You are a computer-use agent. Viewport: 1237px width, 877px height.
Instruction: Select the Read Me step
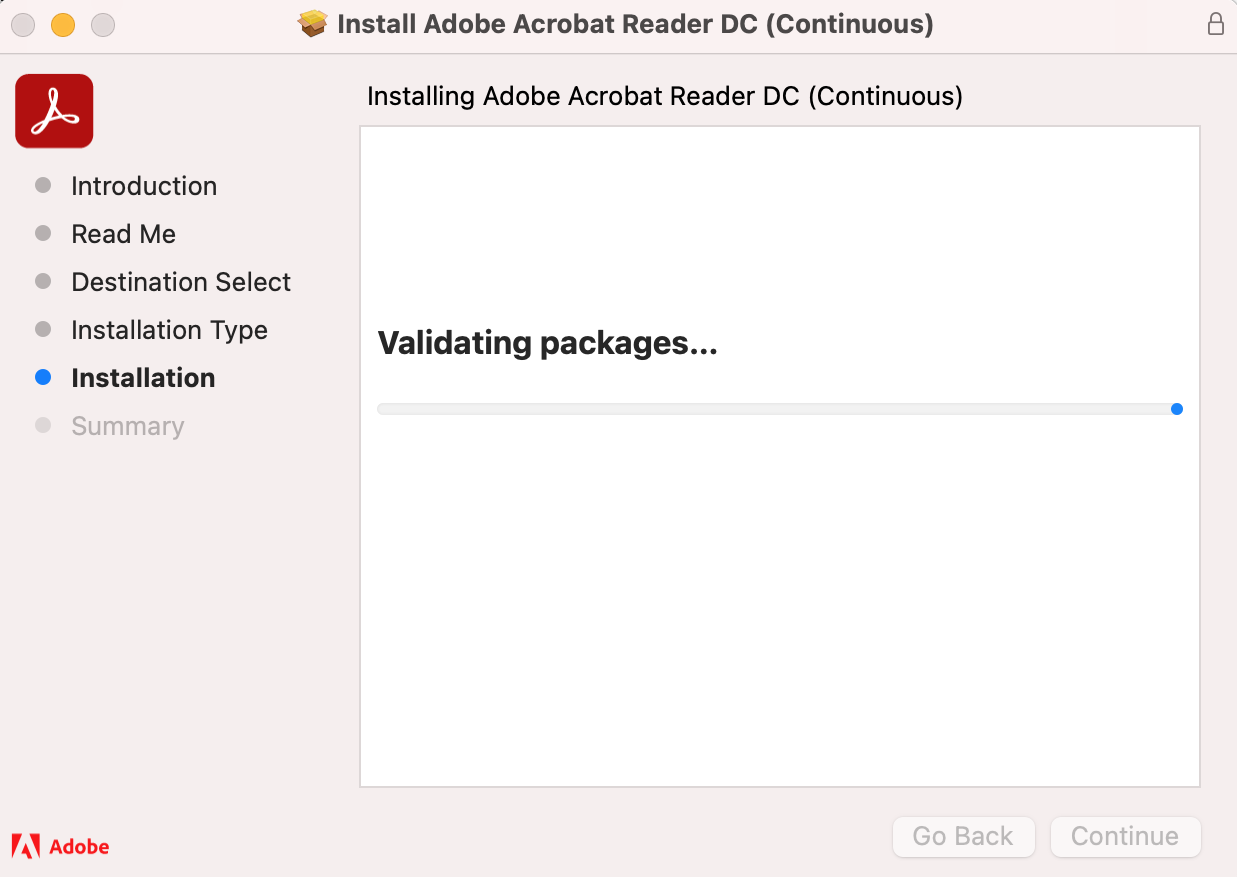(123, 234)
